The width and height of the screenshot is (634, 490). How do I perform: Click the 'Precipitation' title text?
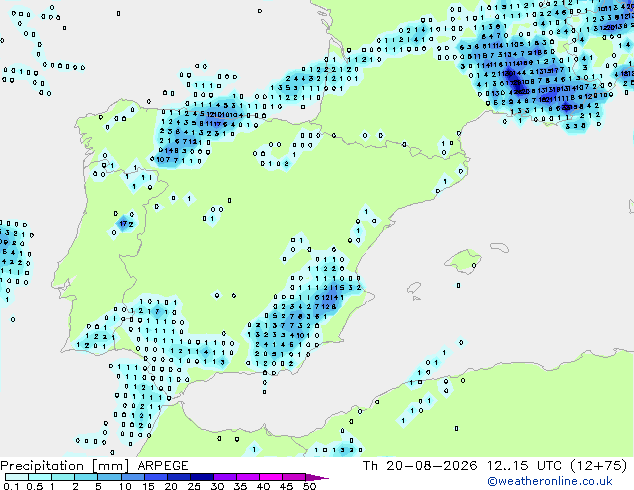pyautogui.click(x=42, y=466)
